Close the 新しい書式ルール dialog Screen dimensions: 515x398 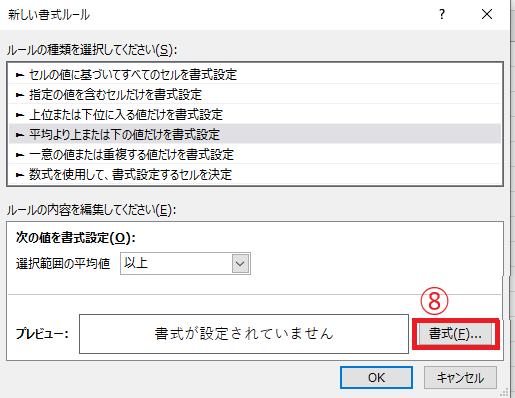coord(487,14)
